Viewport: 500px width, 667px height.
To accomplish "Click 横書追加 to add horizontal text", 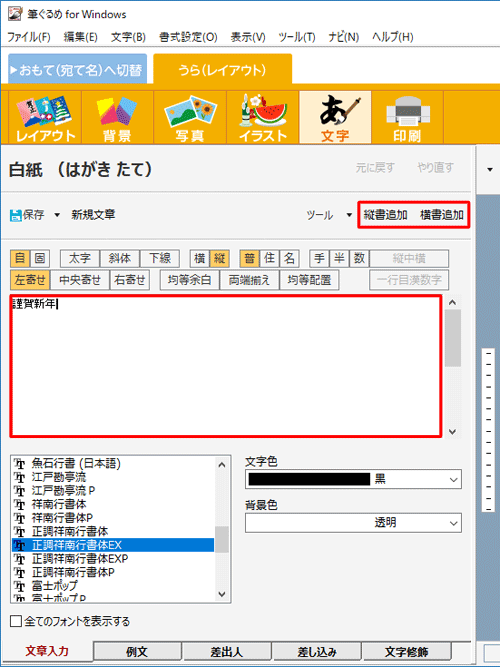I will pos(442,215).
